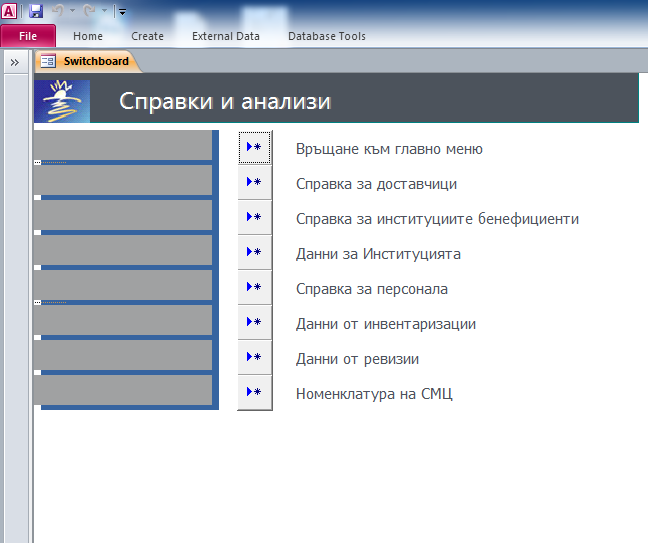Screen dimensions: 648x543
Task: Open the Undo history dropdown arrow
Action: (x=72, y=11)
